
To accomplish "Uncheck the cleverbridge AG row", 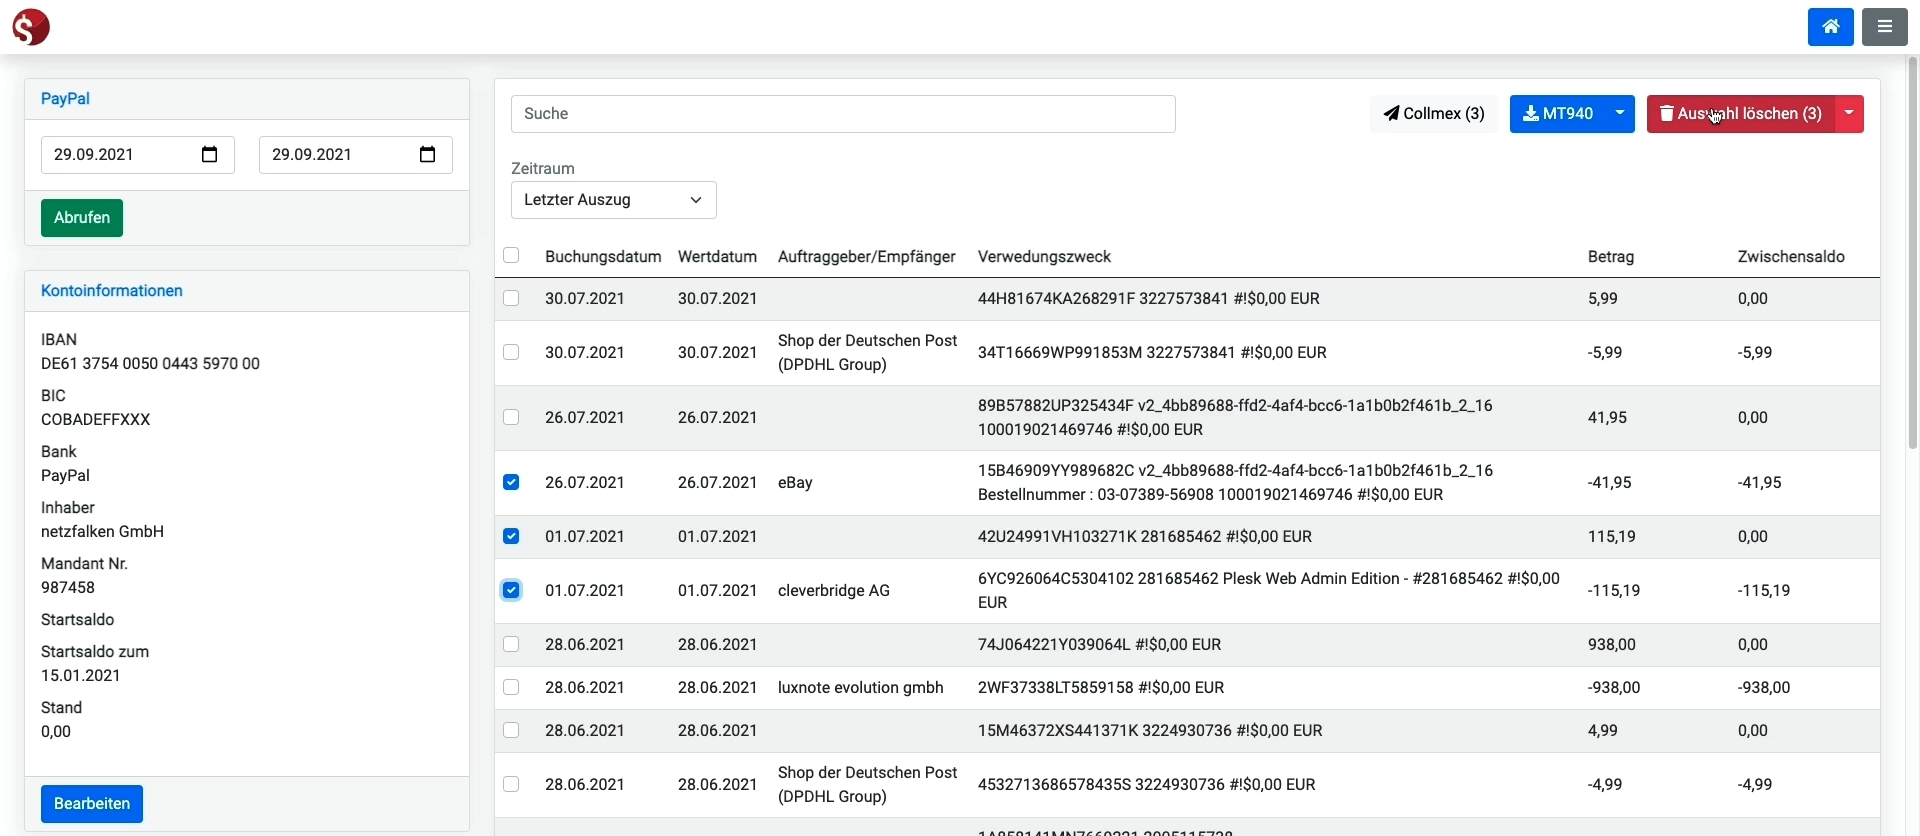I will coord(511,590).
